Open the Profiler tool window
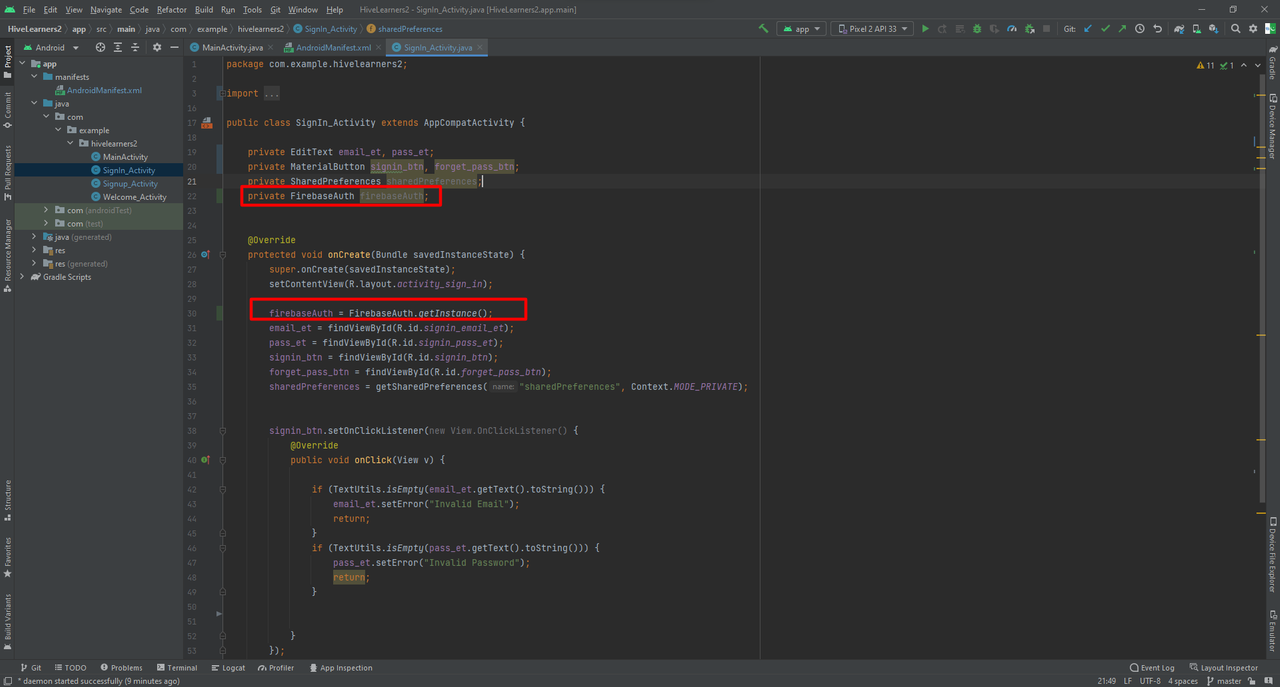 (275, 668)
